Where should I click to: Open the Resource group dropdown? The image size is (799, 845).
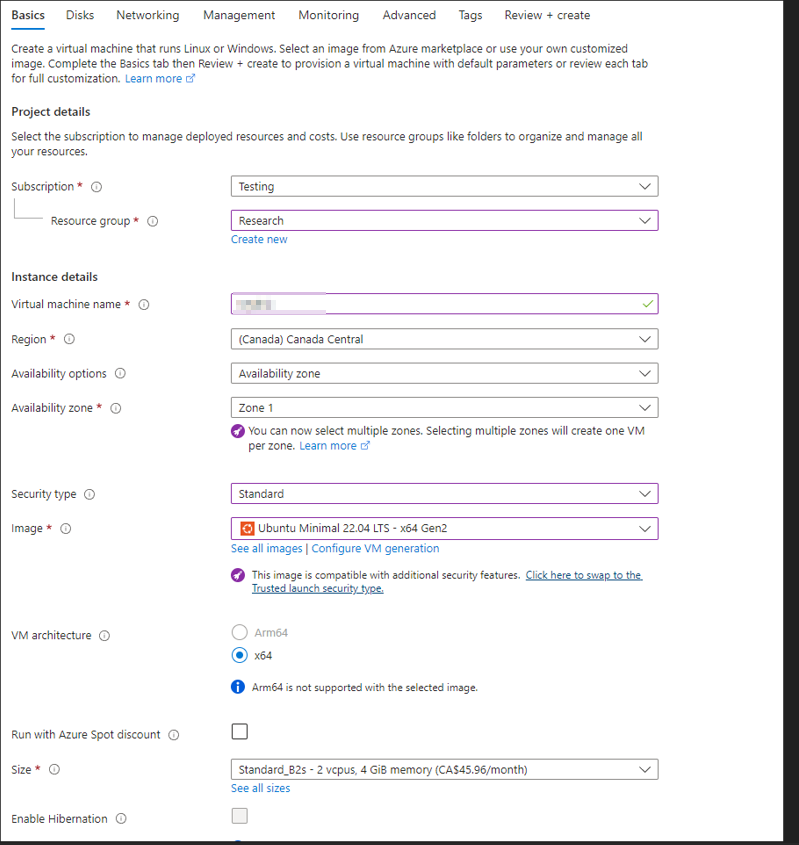444,220
